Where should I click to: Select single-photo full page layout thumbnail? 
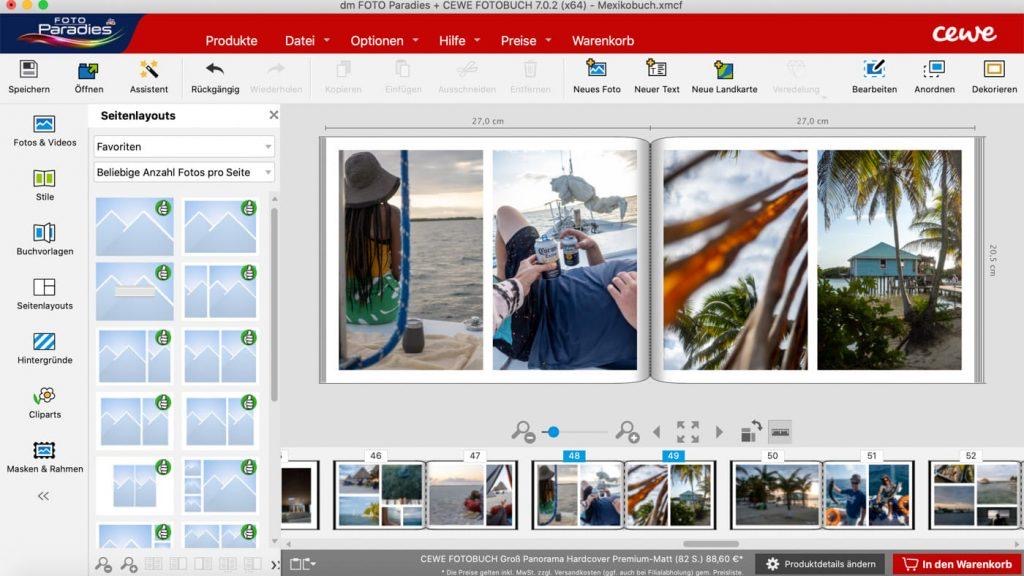(135, 226)
